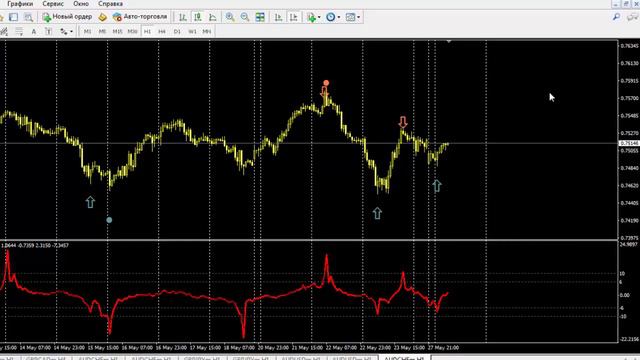Select the D1 timeframe
Image resolution: width=640 pixels, height=360 pixels.
point(177,31)
